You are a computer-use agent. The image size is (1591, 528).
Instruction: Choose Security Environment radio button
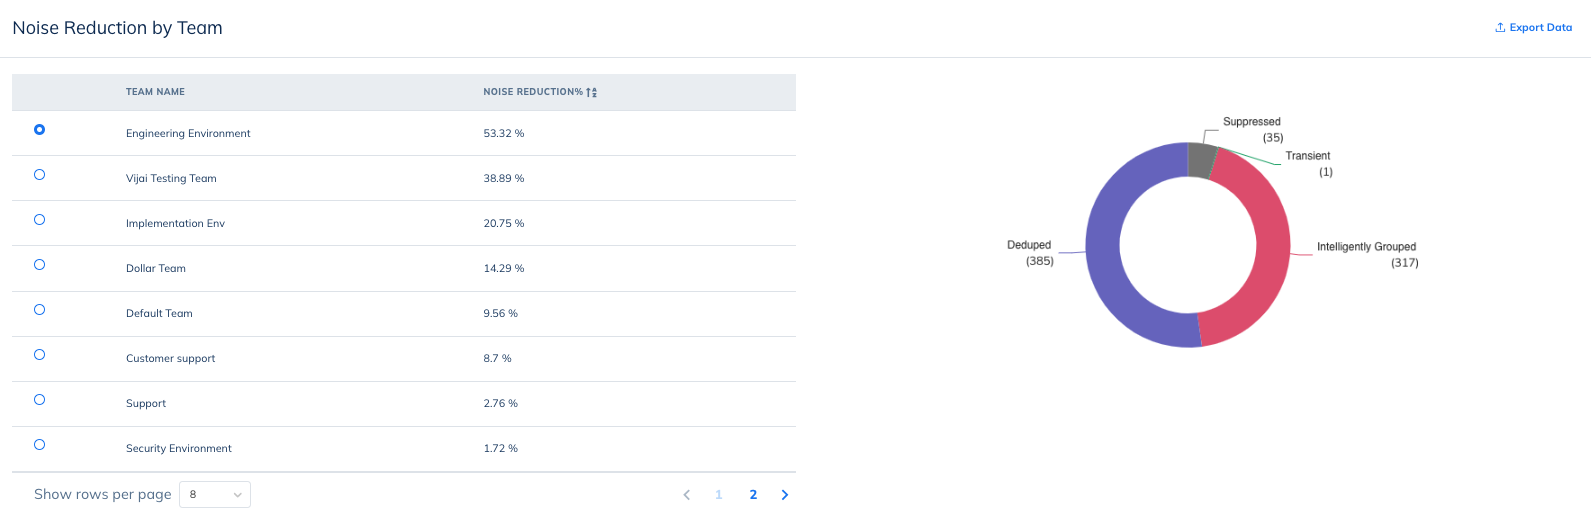point(40,445)
